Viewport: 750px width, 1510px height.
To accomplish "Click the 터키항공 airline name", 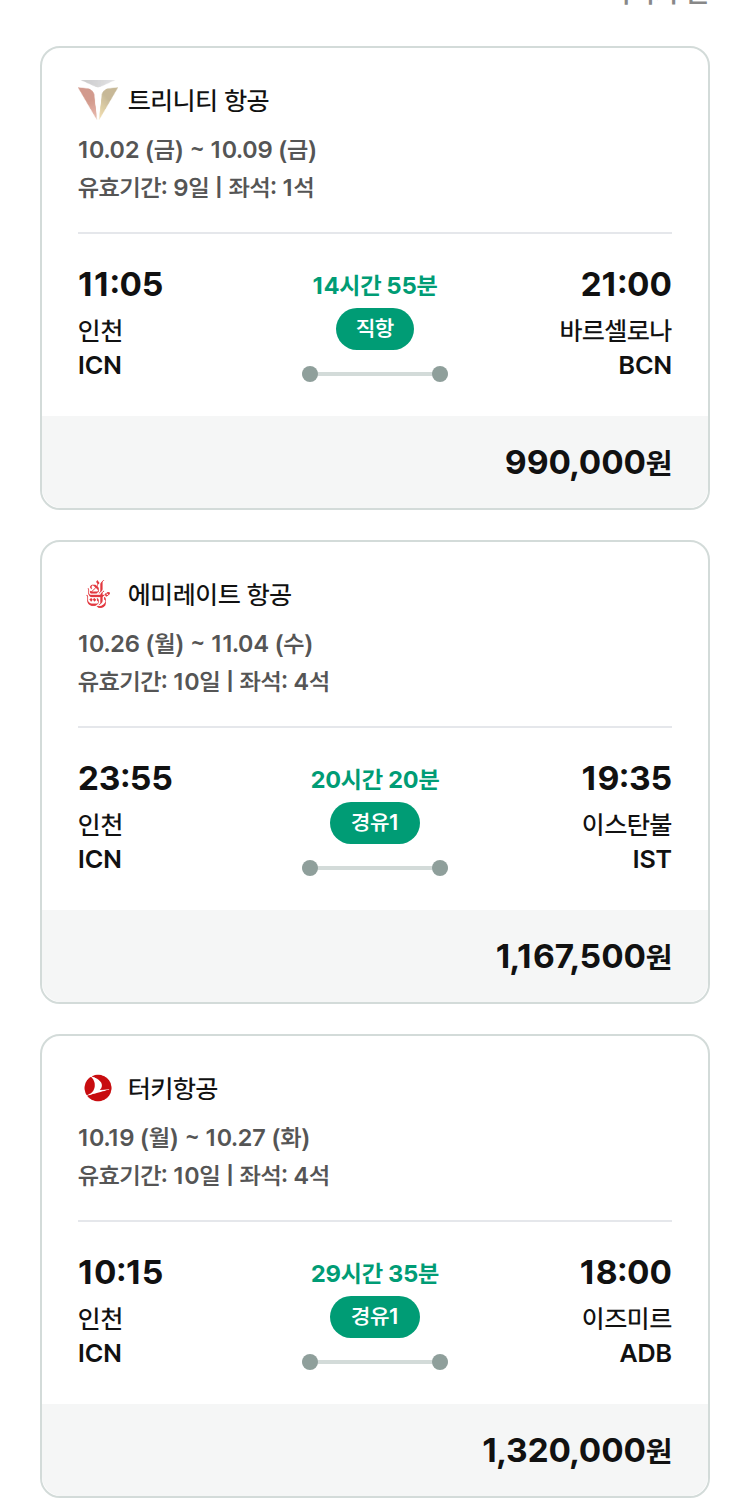I will 173,1089.
